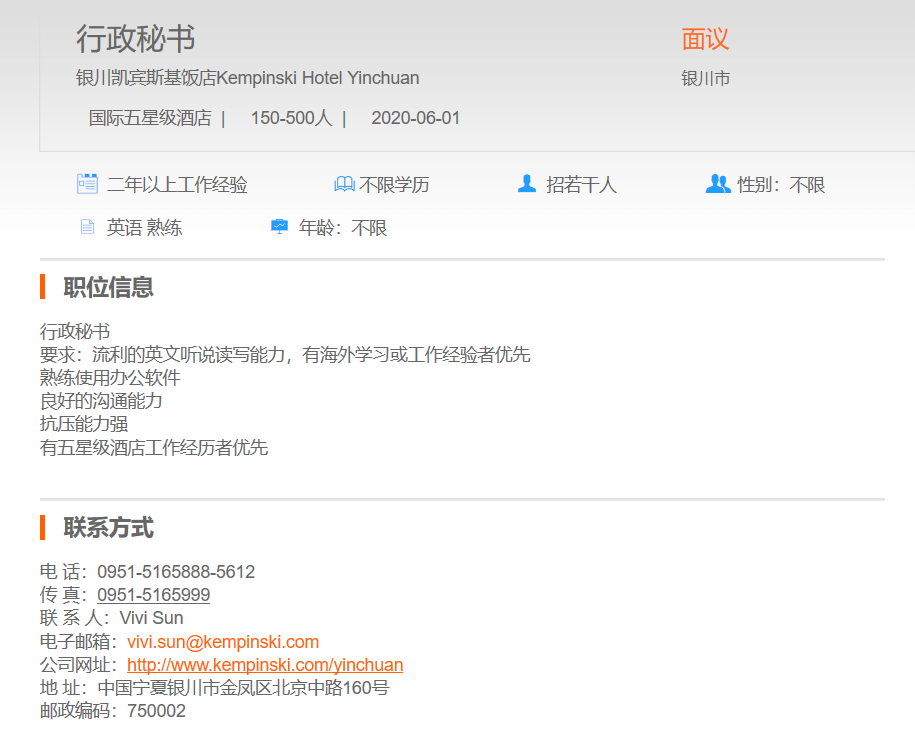Click the fax number 0951-5165999
This screenshot has width=915, height=737.
(x=153, y=595)
